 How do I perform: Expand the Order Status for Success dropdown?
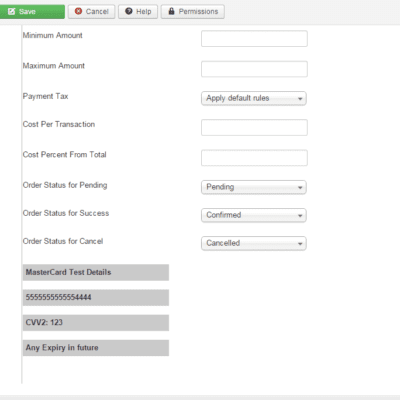click(x=254, y=215)
